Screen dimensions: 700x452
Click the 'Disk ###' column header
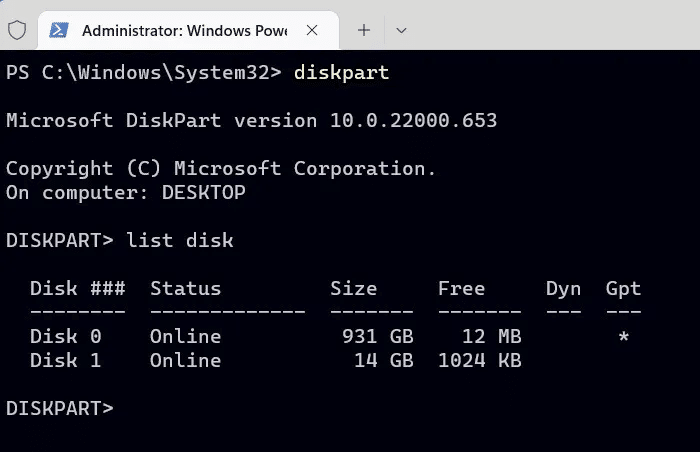pyautogui.click(x=78, y=289)
